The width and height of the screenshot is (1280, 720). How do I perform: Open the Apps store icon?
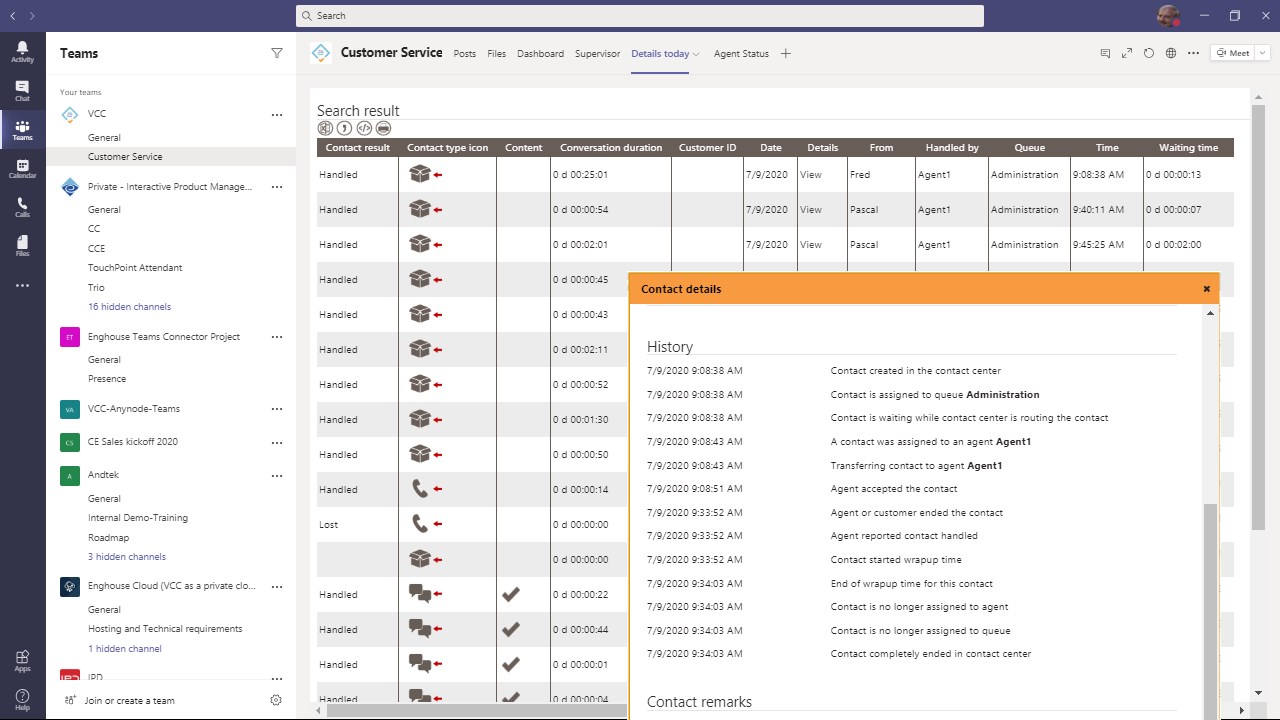[x=22, y=661]
